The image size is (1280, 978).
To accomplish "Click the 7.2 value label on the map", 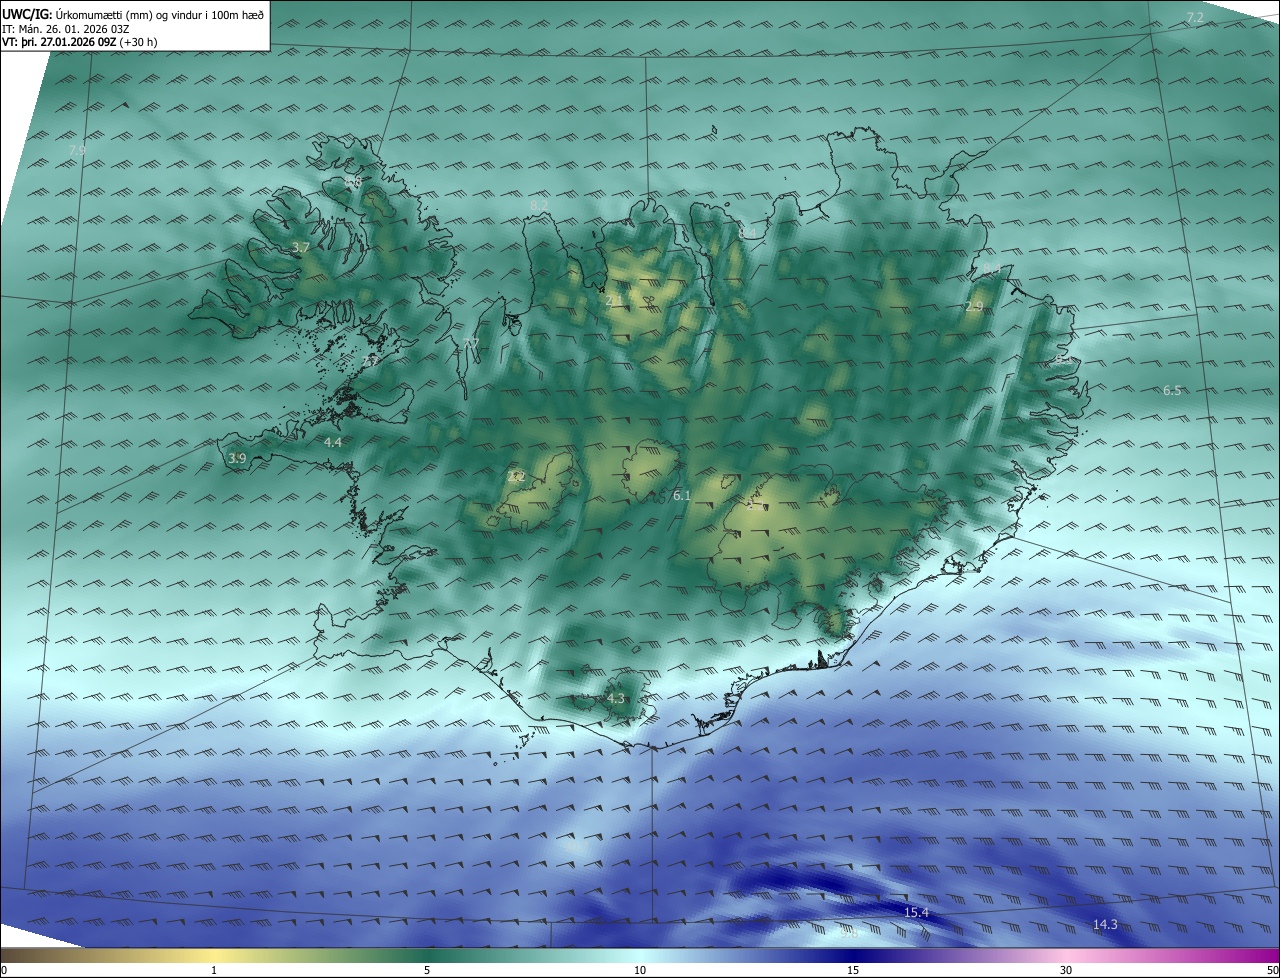I will point(1195,18).
